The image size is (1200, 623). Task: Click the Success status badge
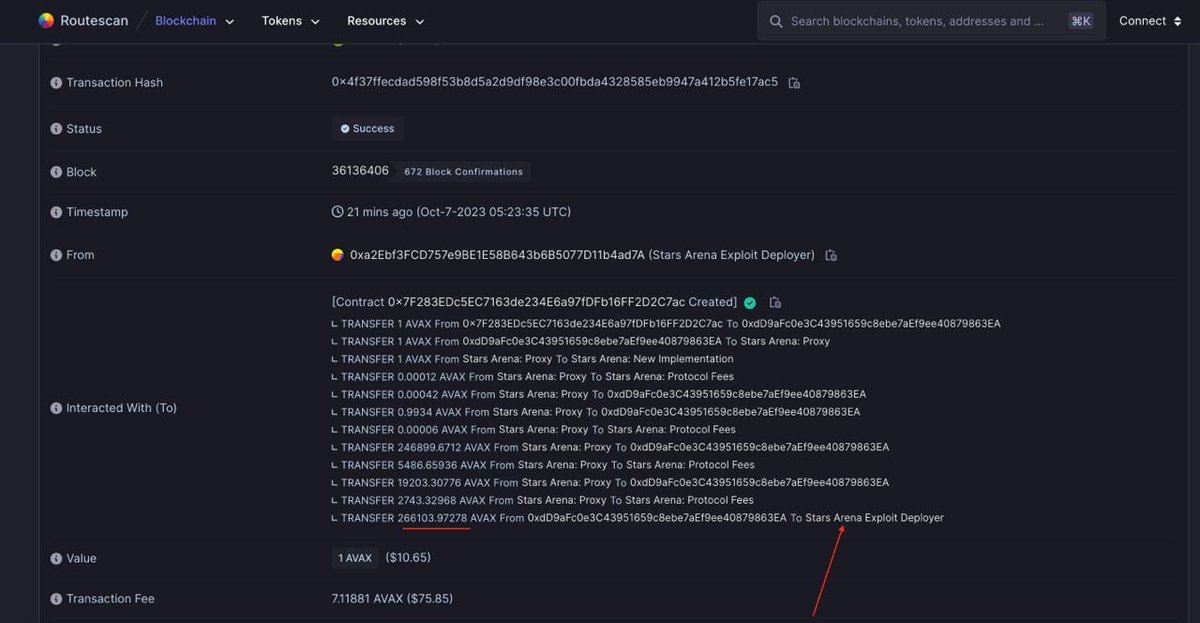click(368, 129)
